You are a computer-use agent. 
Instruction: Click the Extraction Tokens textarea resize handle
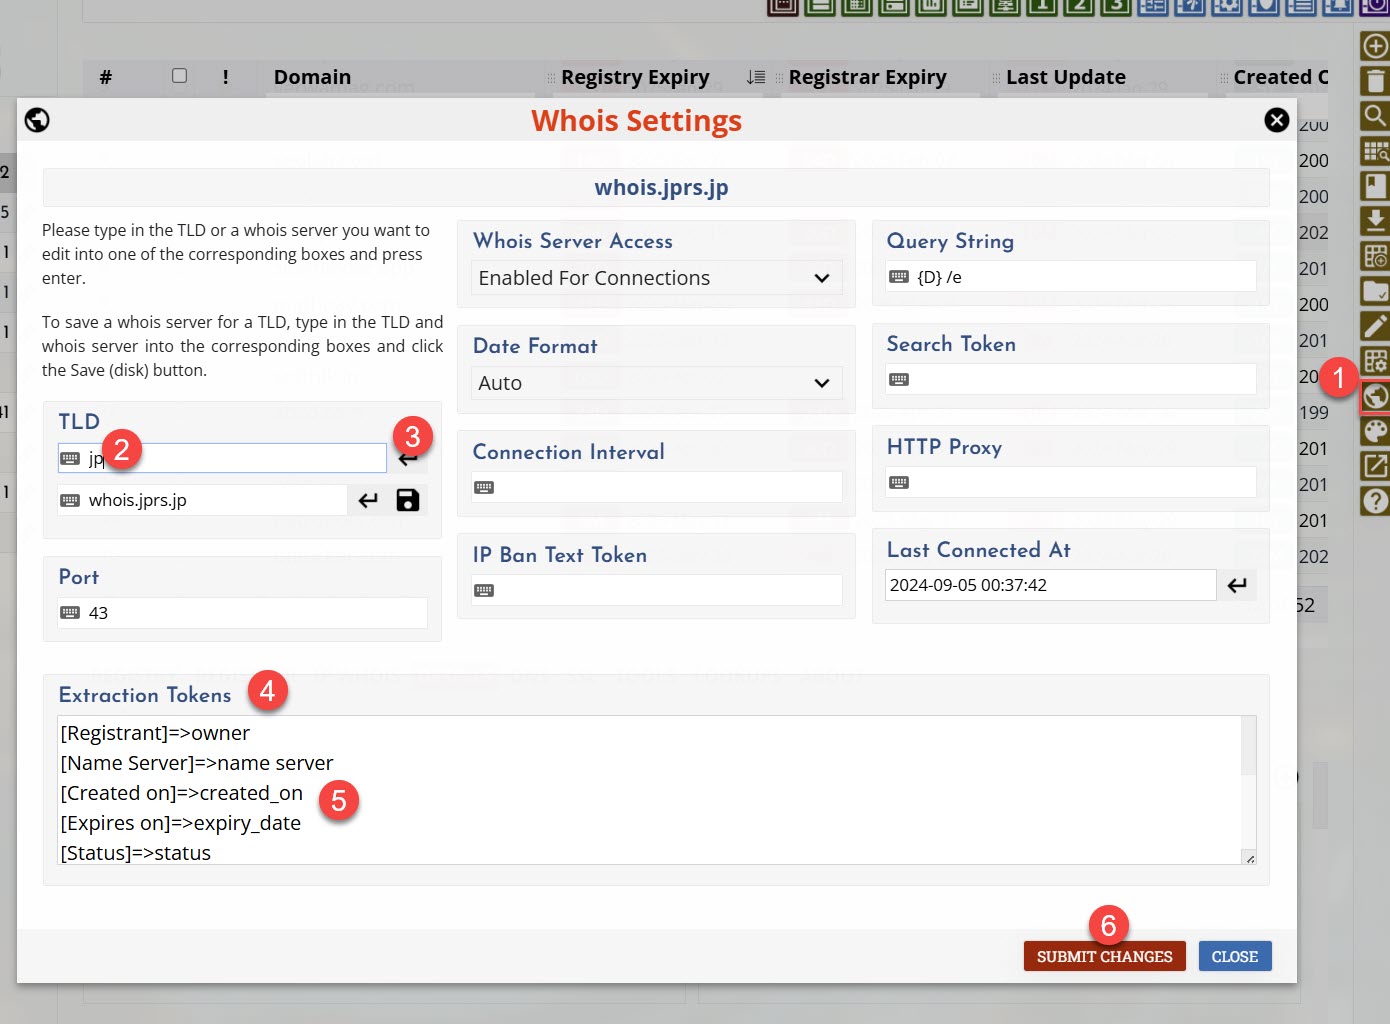(x=1250, y=858)
